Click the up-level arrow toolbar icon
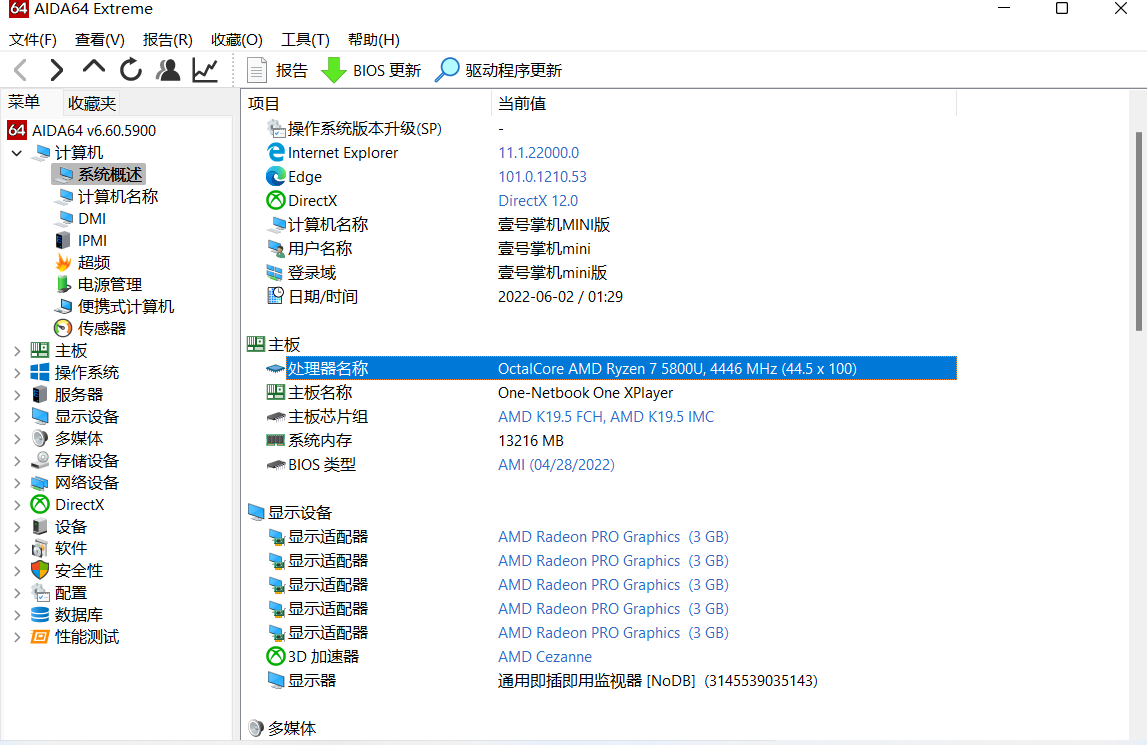 (x=94, y=68)
